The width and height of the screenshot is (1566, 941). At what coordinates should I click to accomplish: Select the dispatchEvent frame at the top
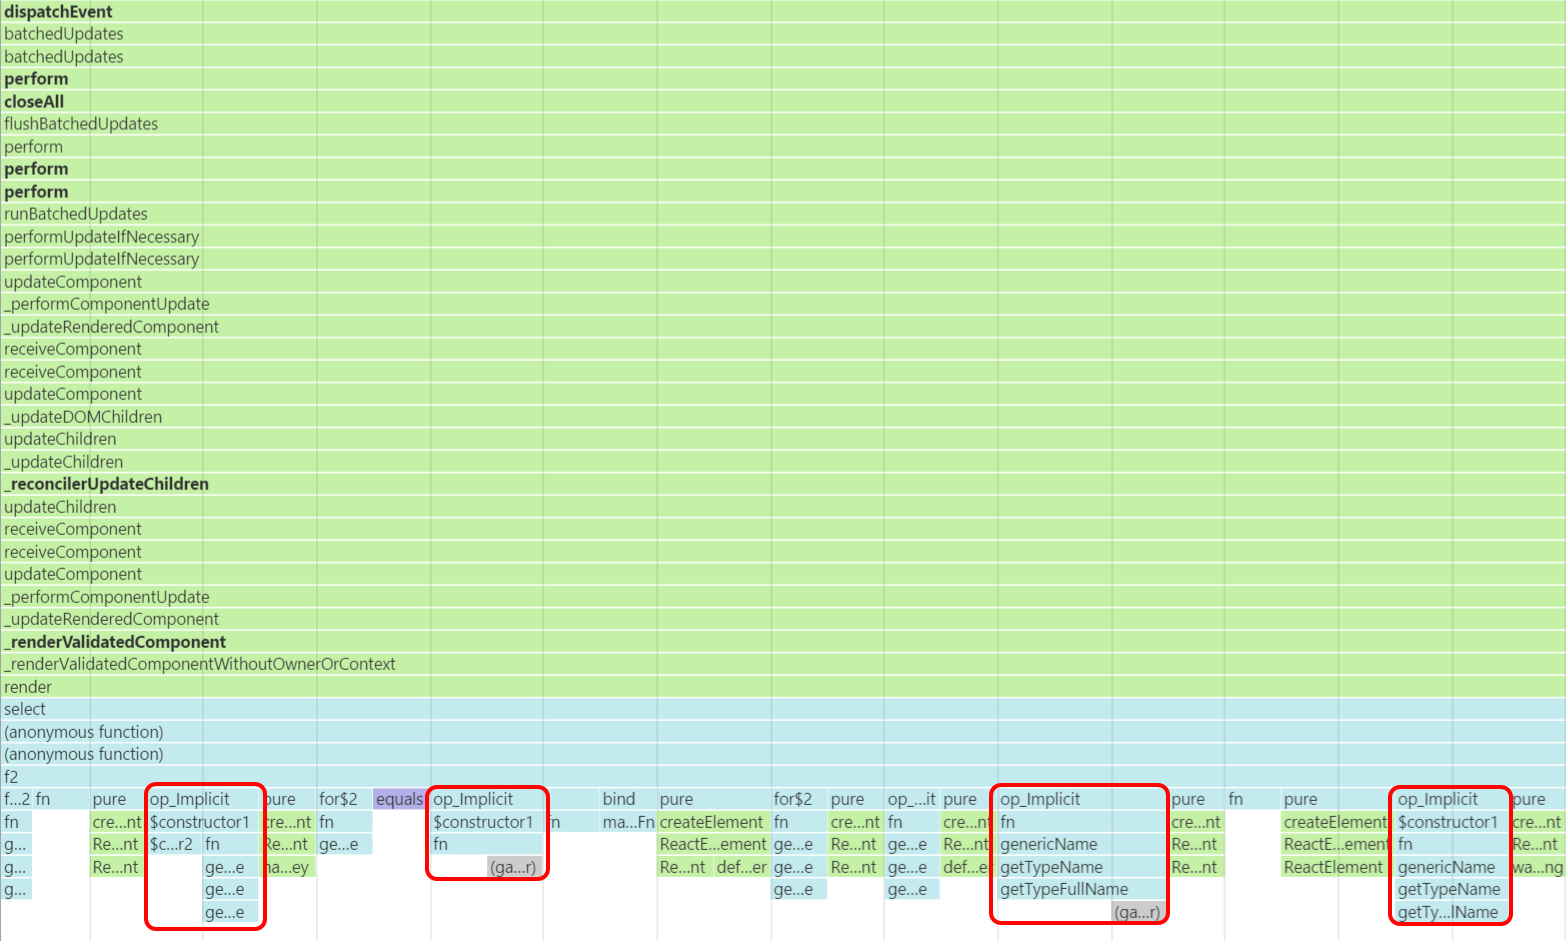tap(58, 12)
